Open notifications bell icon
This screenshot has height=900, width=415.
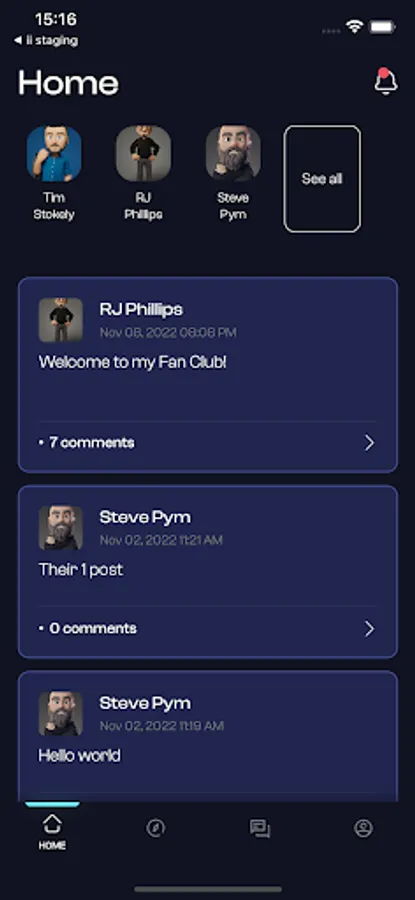(x=386, y=82)
